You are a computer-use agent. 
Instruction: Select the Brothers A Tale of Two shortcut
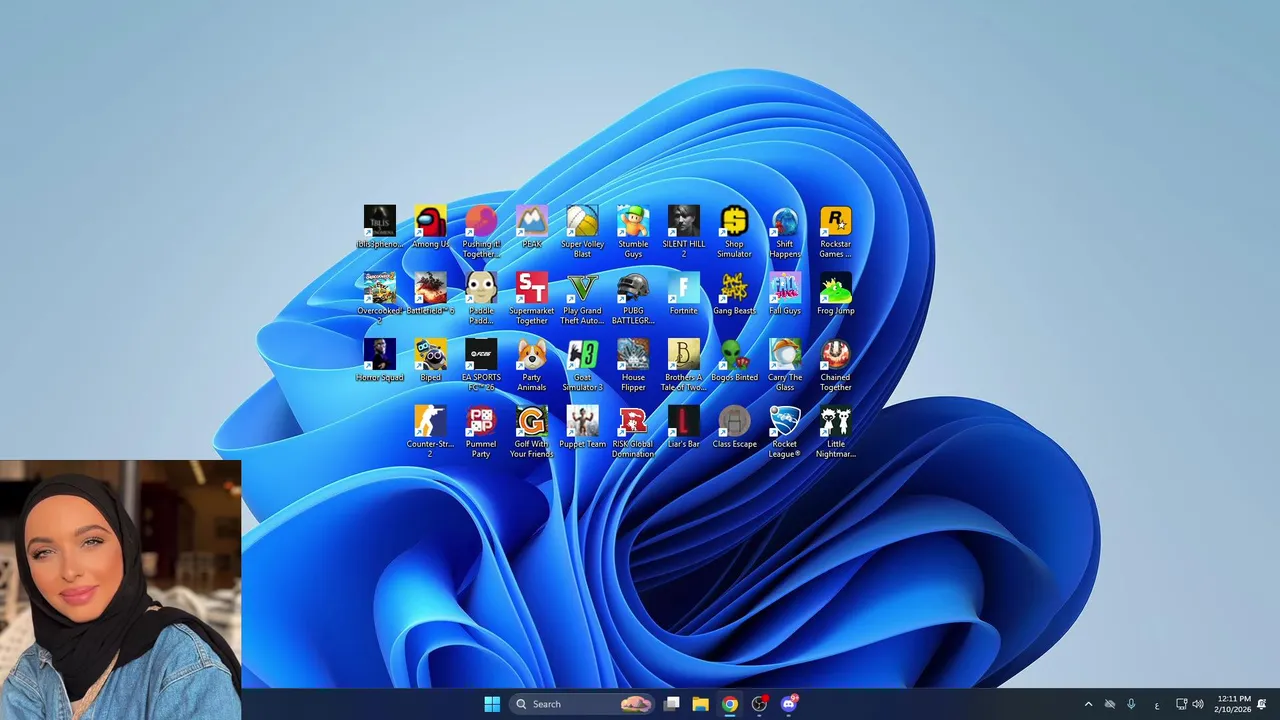684,365
